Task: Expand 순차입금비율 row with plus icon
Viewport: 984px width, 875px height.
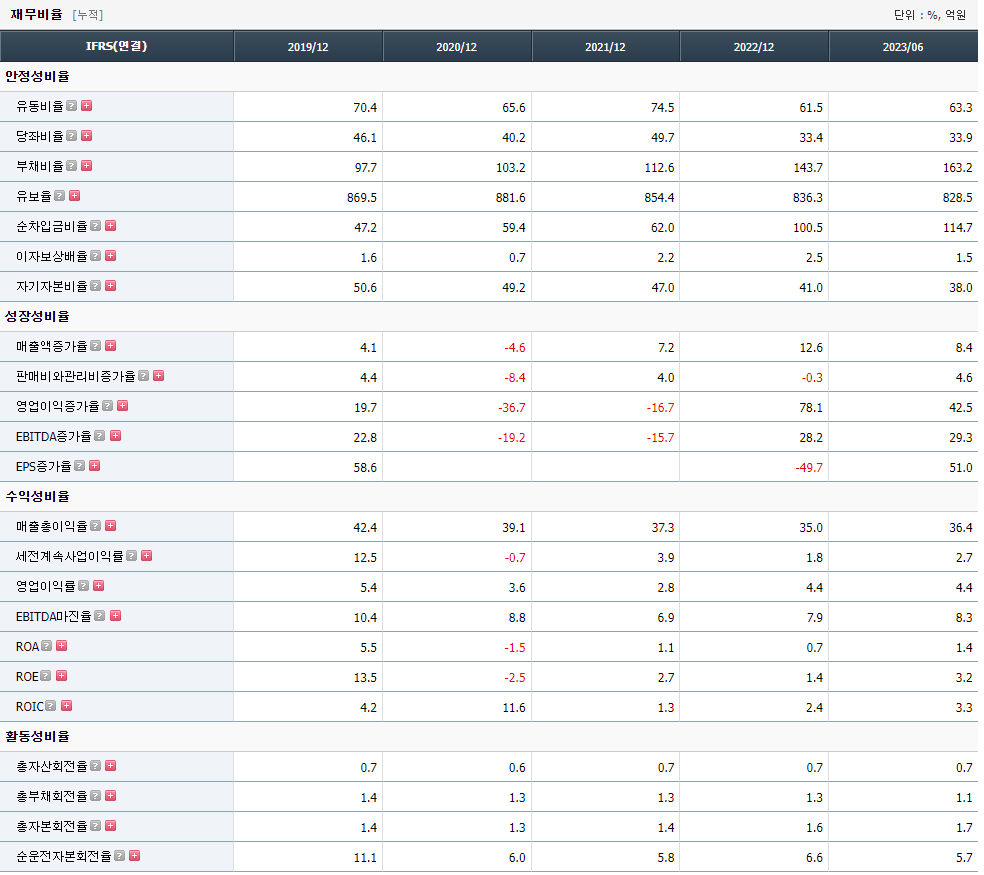Action: pos(110,225)
